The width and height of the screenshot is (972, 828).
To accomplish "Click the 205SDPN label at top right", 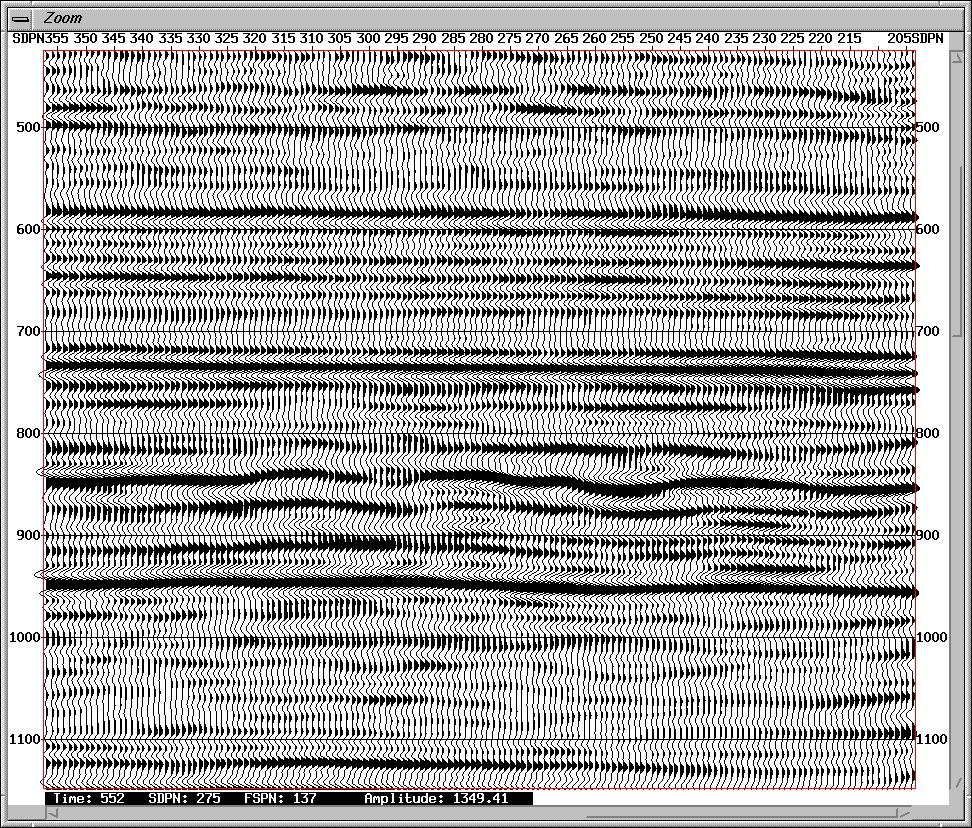I will tap(915, 38).
